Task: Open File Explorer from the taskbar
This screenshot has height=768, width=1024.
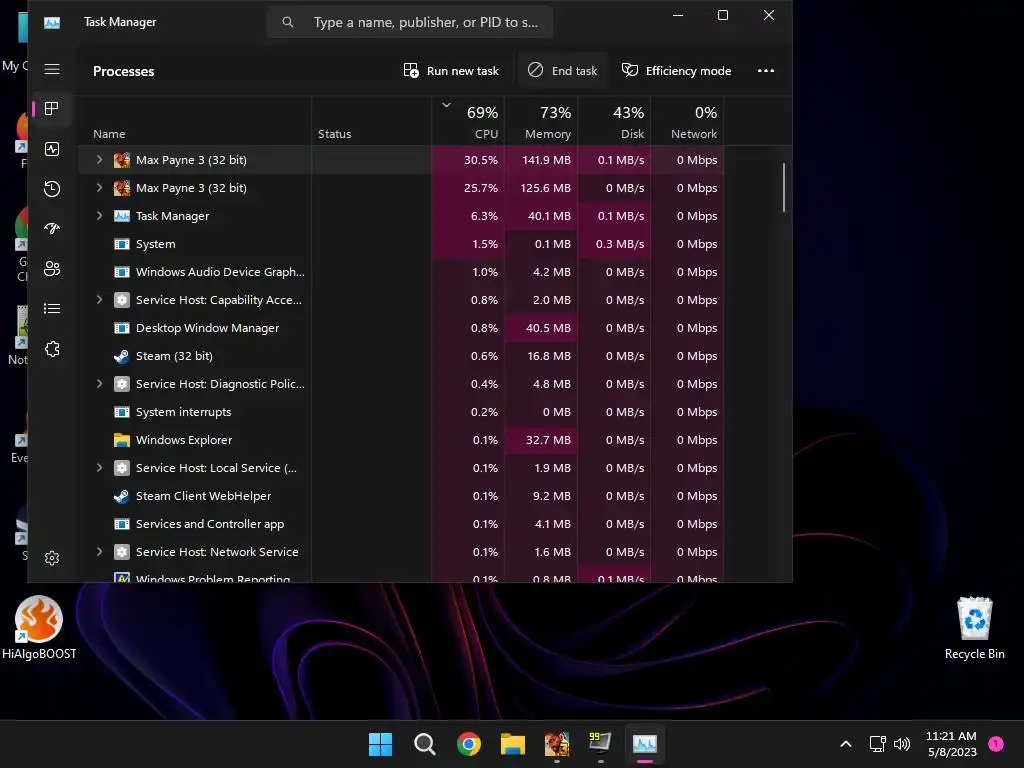Action: (x=513, y=744)
